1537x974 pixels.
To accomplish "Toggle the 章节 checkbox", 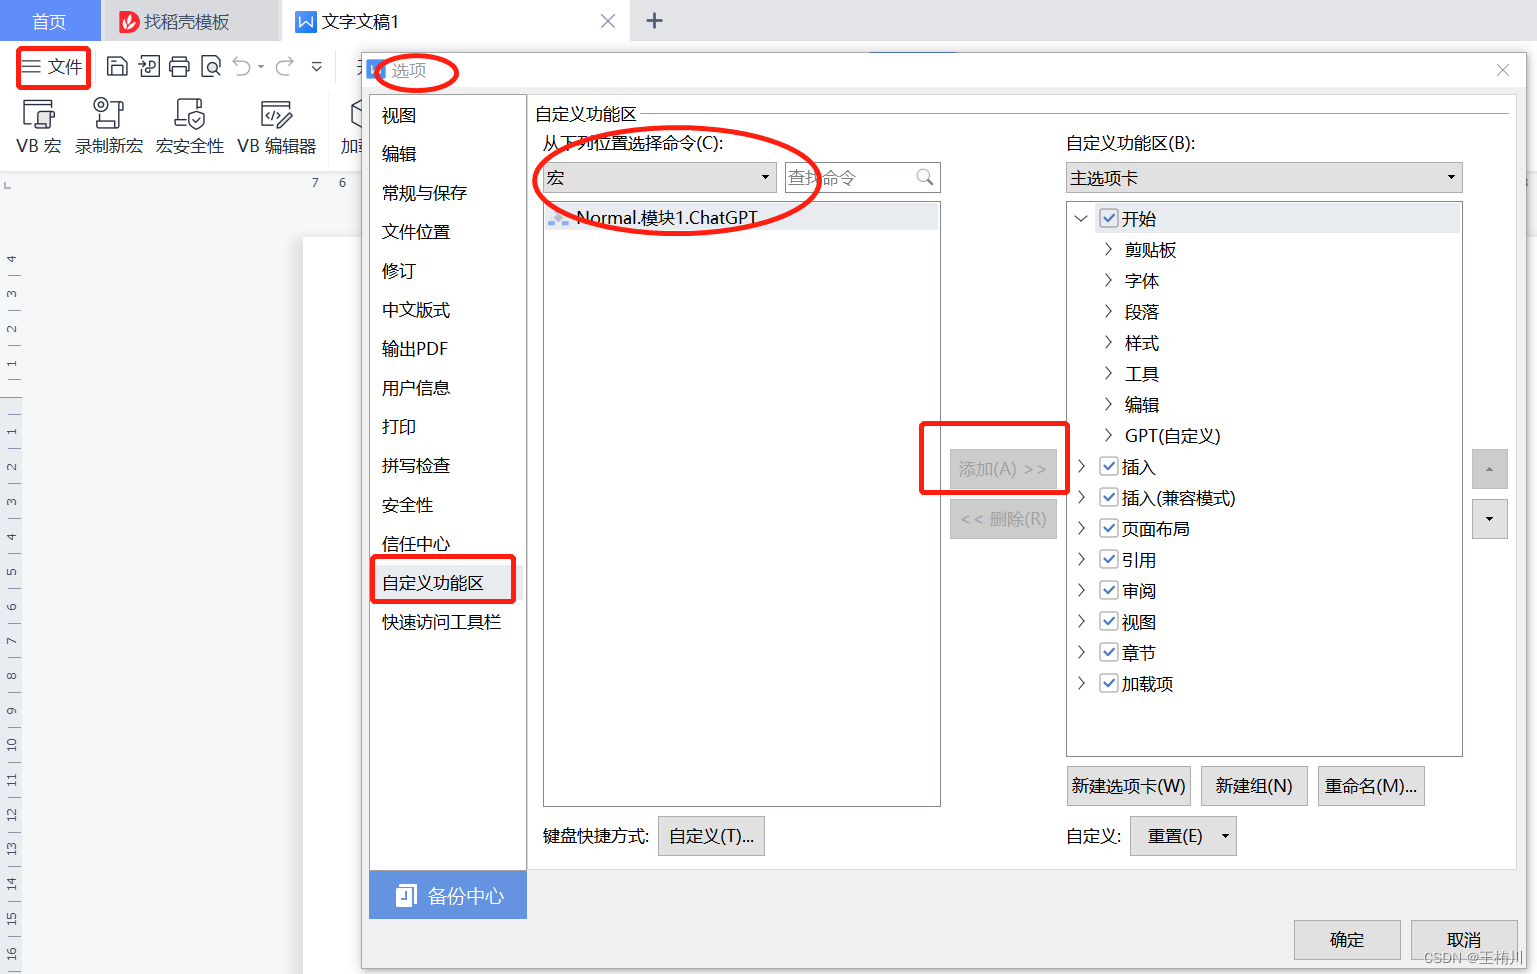I will (1108, 652).
